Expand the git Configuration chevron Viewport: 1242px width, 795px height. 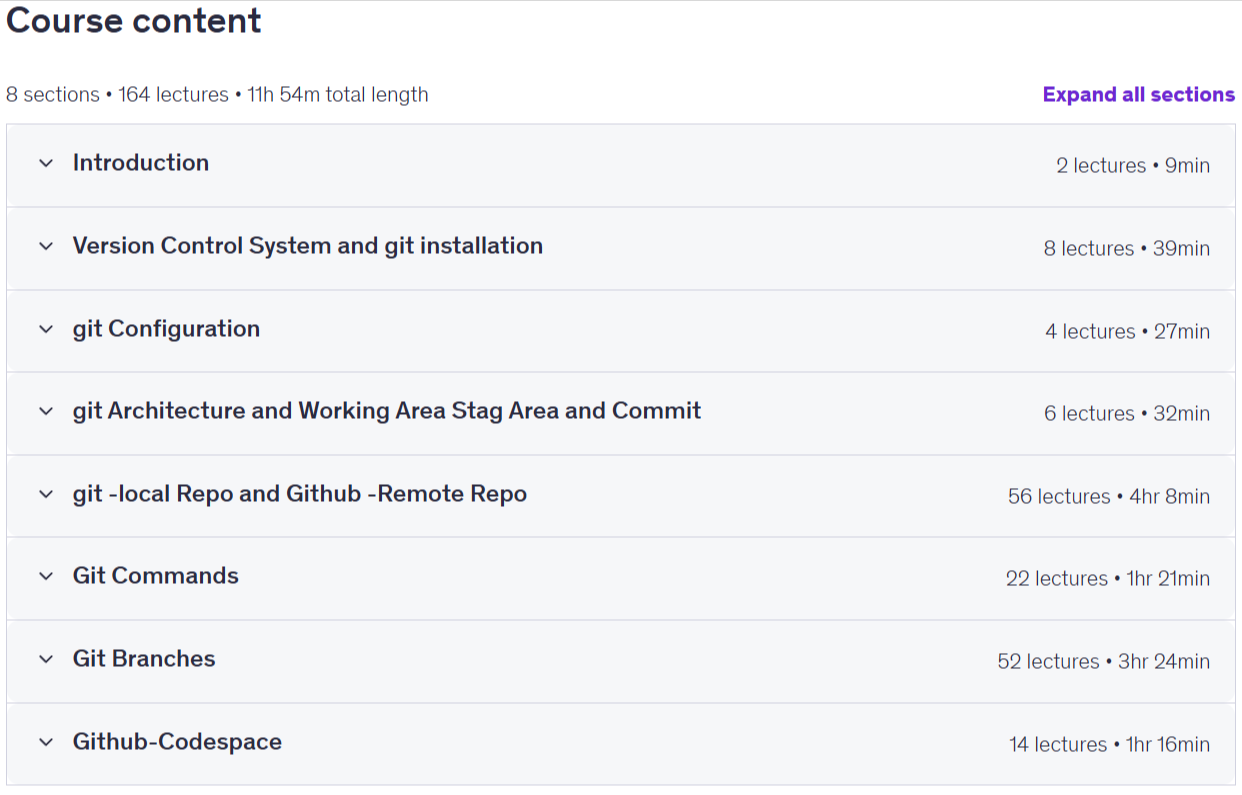click(46, 330)
